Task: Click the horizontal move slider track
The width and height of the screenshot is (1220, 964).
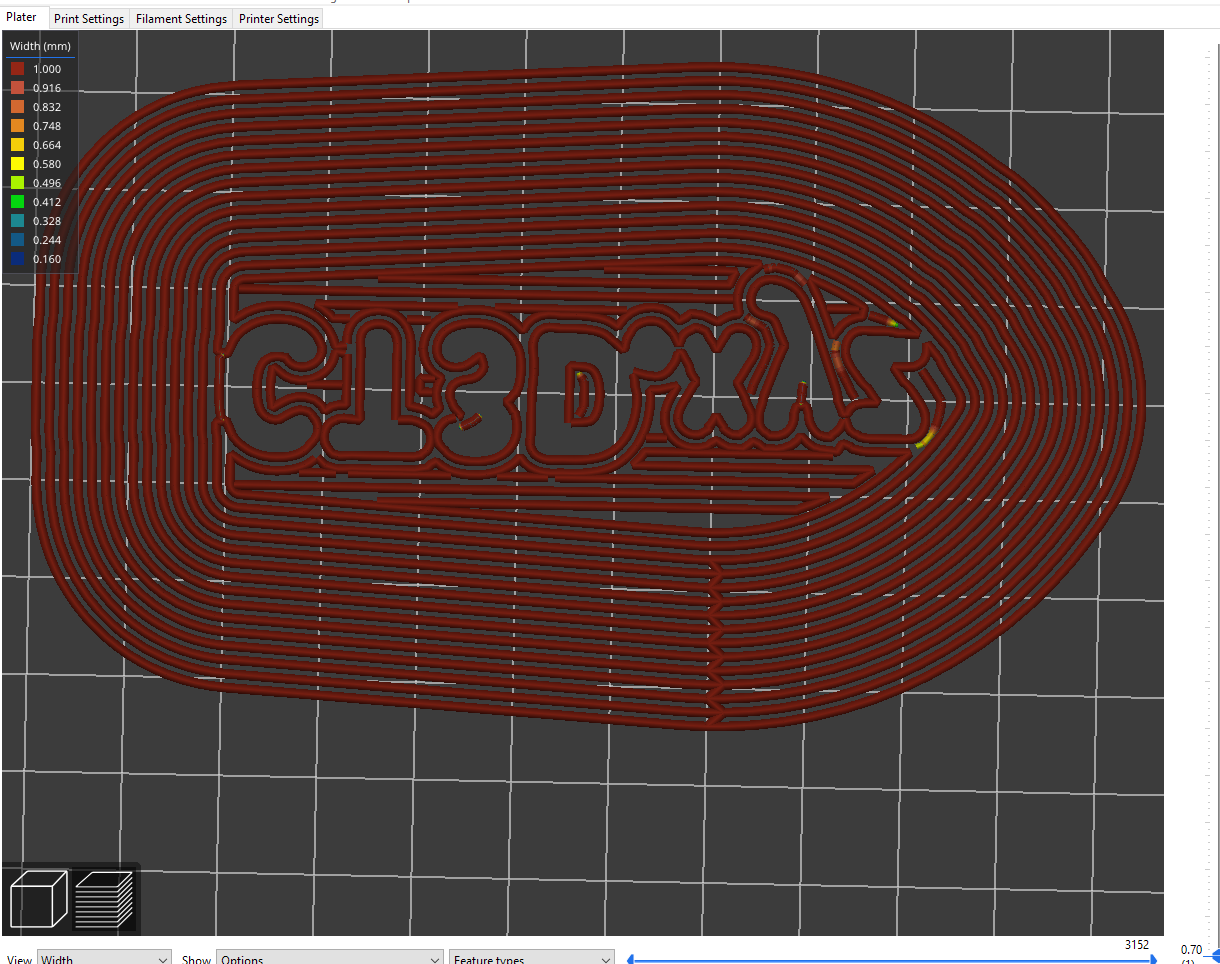Action: click(892, 959)
